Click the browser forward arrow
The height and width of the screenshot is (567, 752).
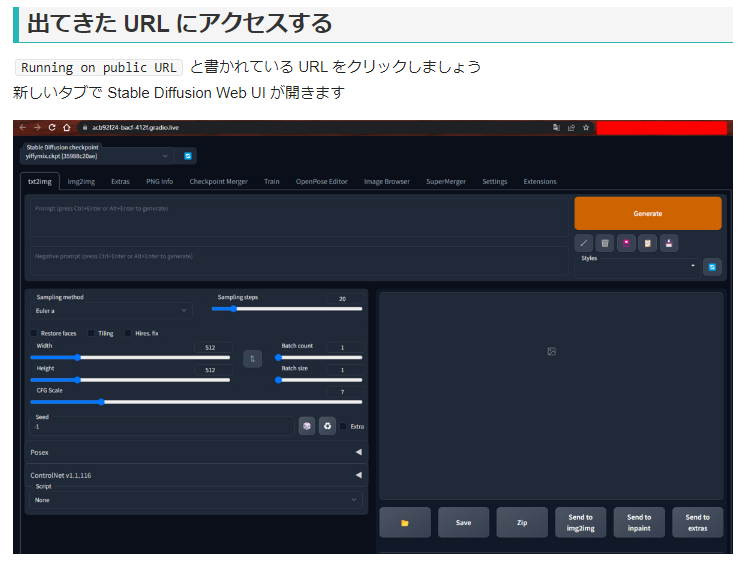point(37,128)
